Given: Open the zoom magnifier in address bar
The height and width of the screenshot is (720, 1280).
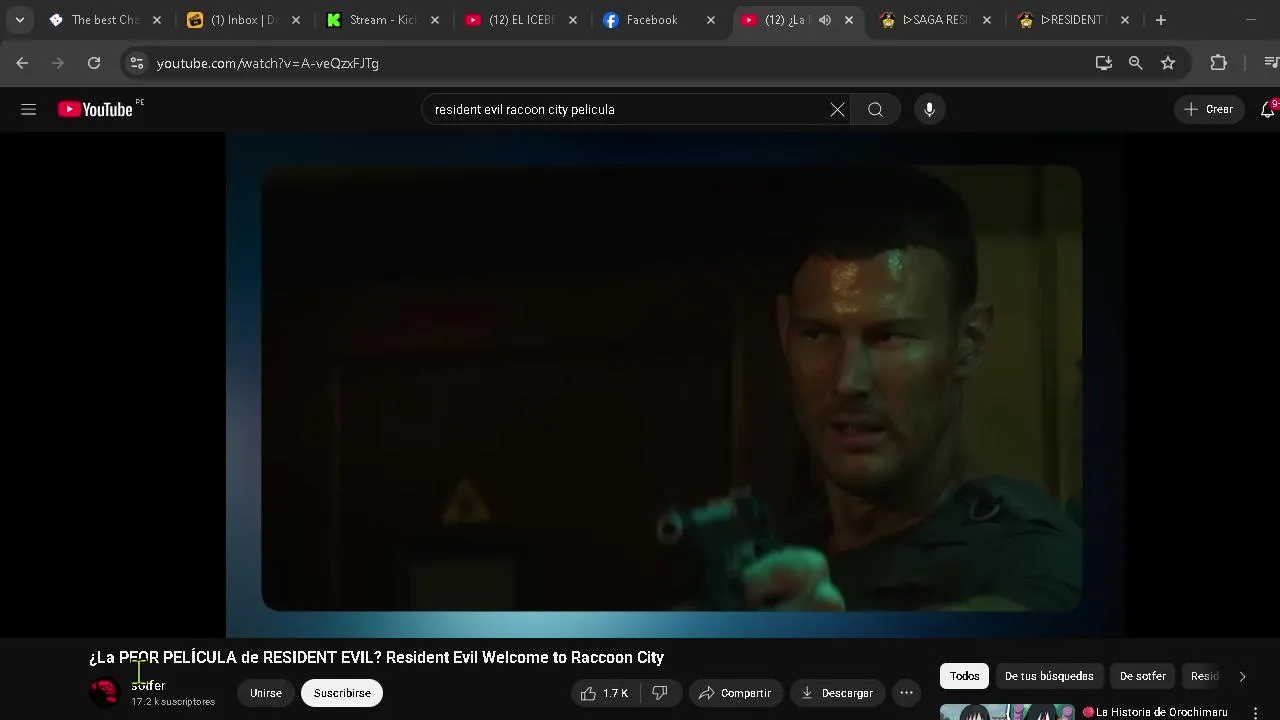Looking at the screenshot, I should (x=1136, y=63).
